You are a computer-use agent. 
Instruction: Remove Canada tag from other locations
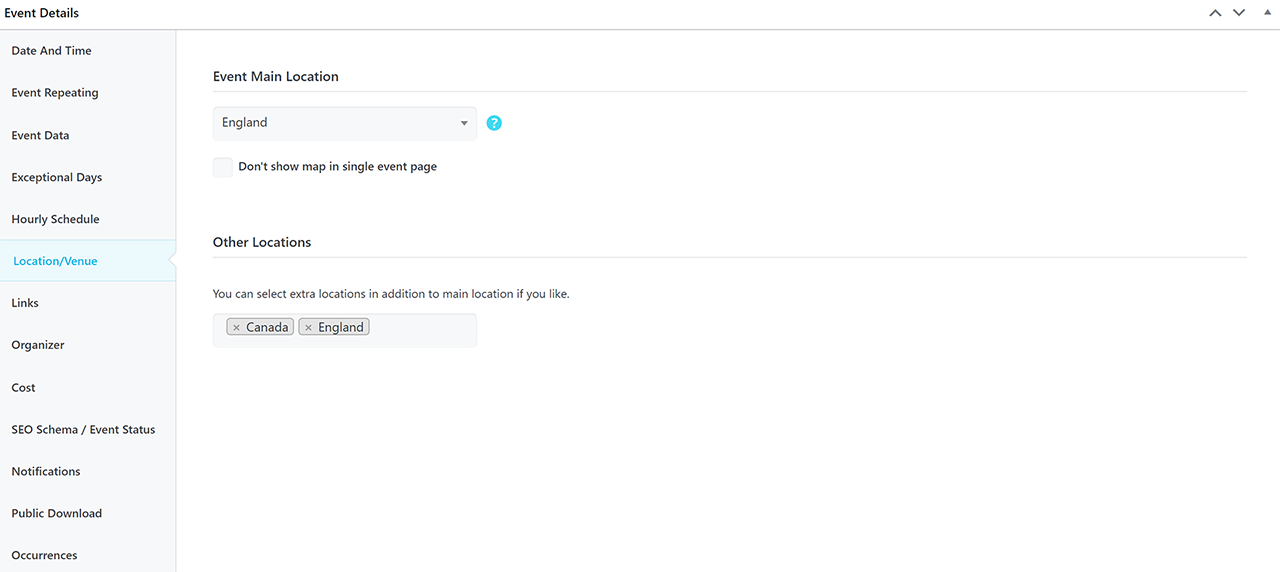click(236, 328)
